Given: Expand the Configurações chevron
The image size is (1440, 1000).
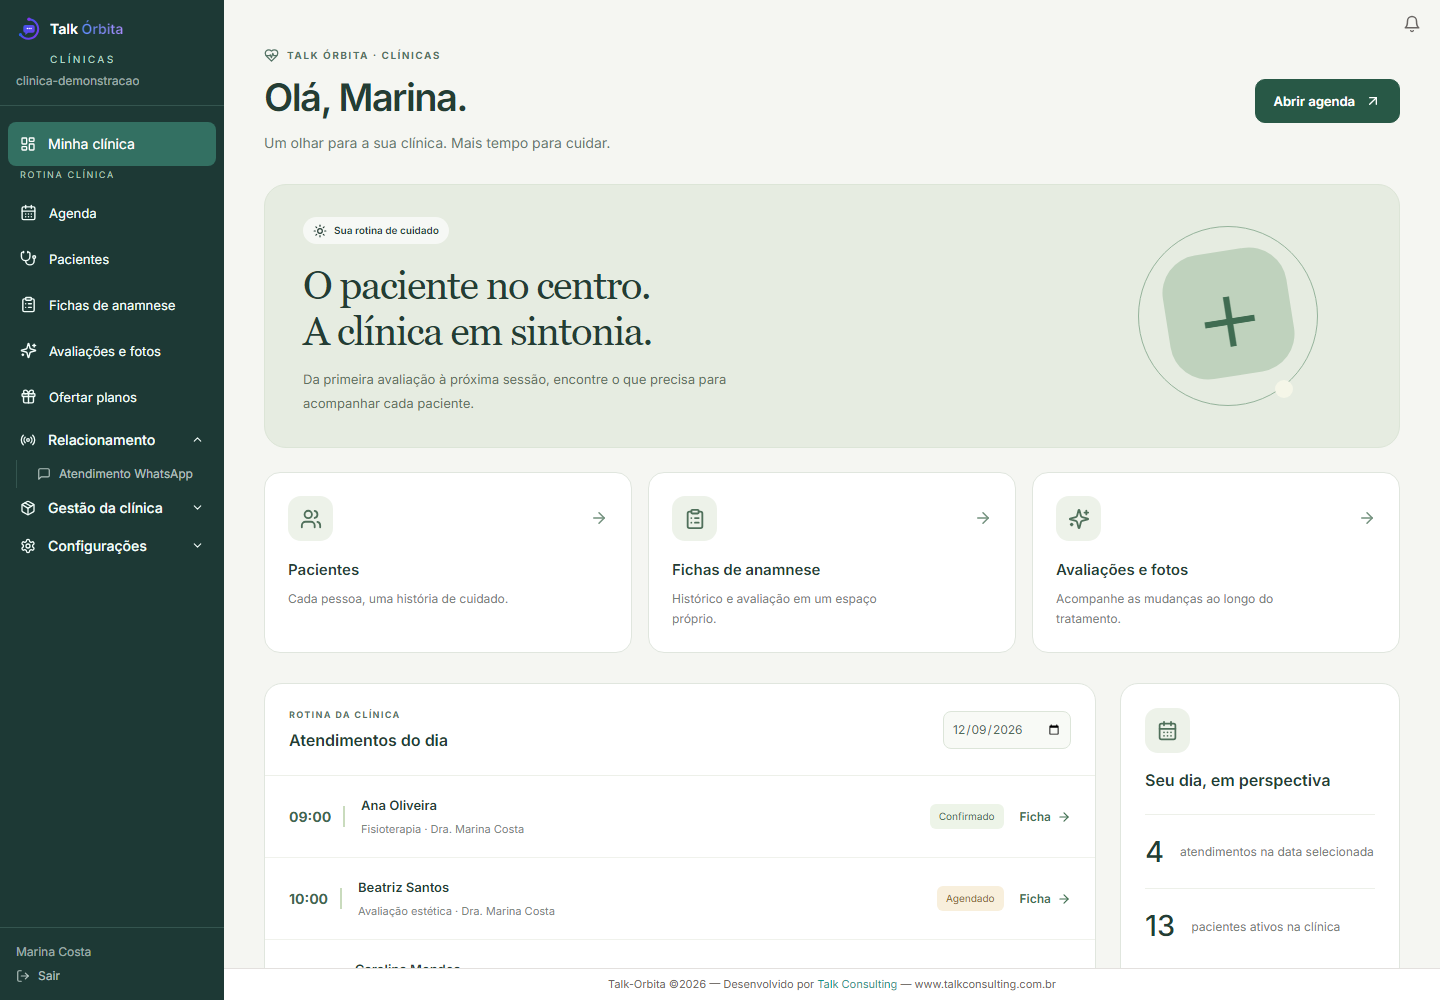Looking at the screenshot, I should [197, 546].
